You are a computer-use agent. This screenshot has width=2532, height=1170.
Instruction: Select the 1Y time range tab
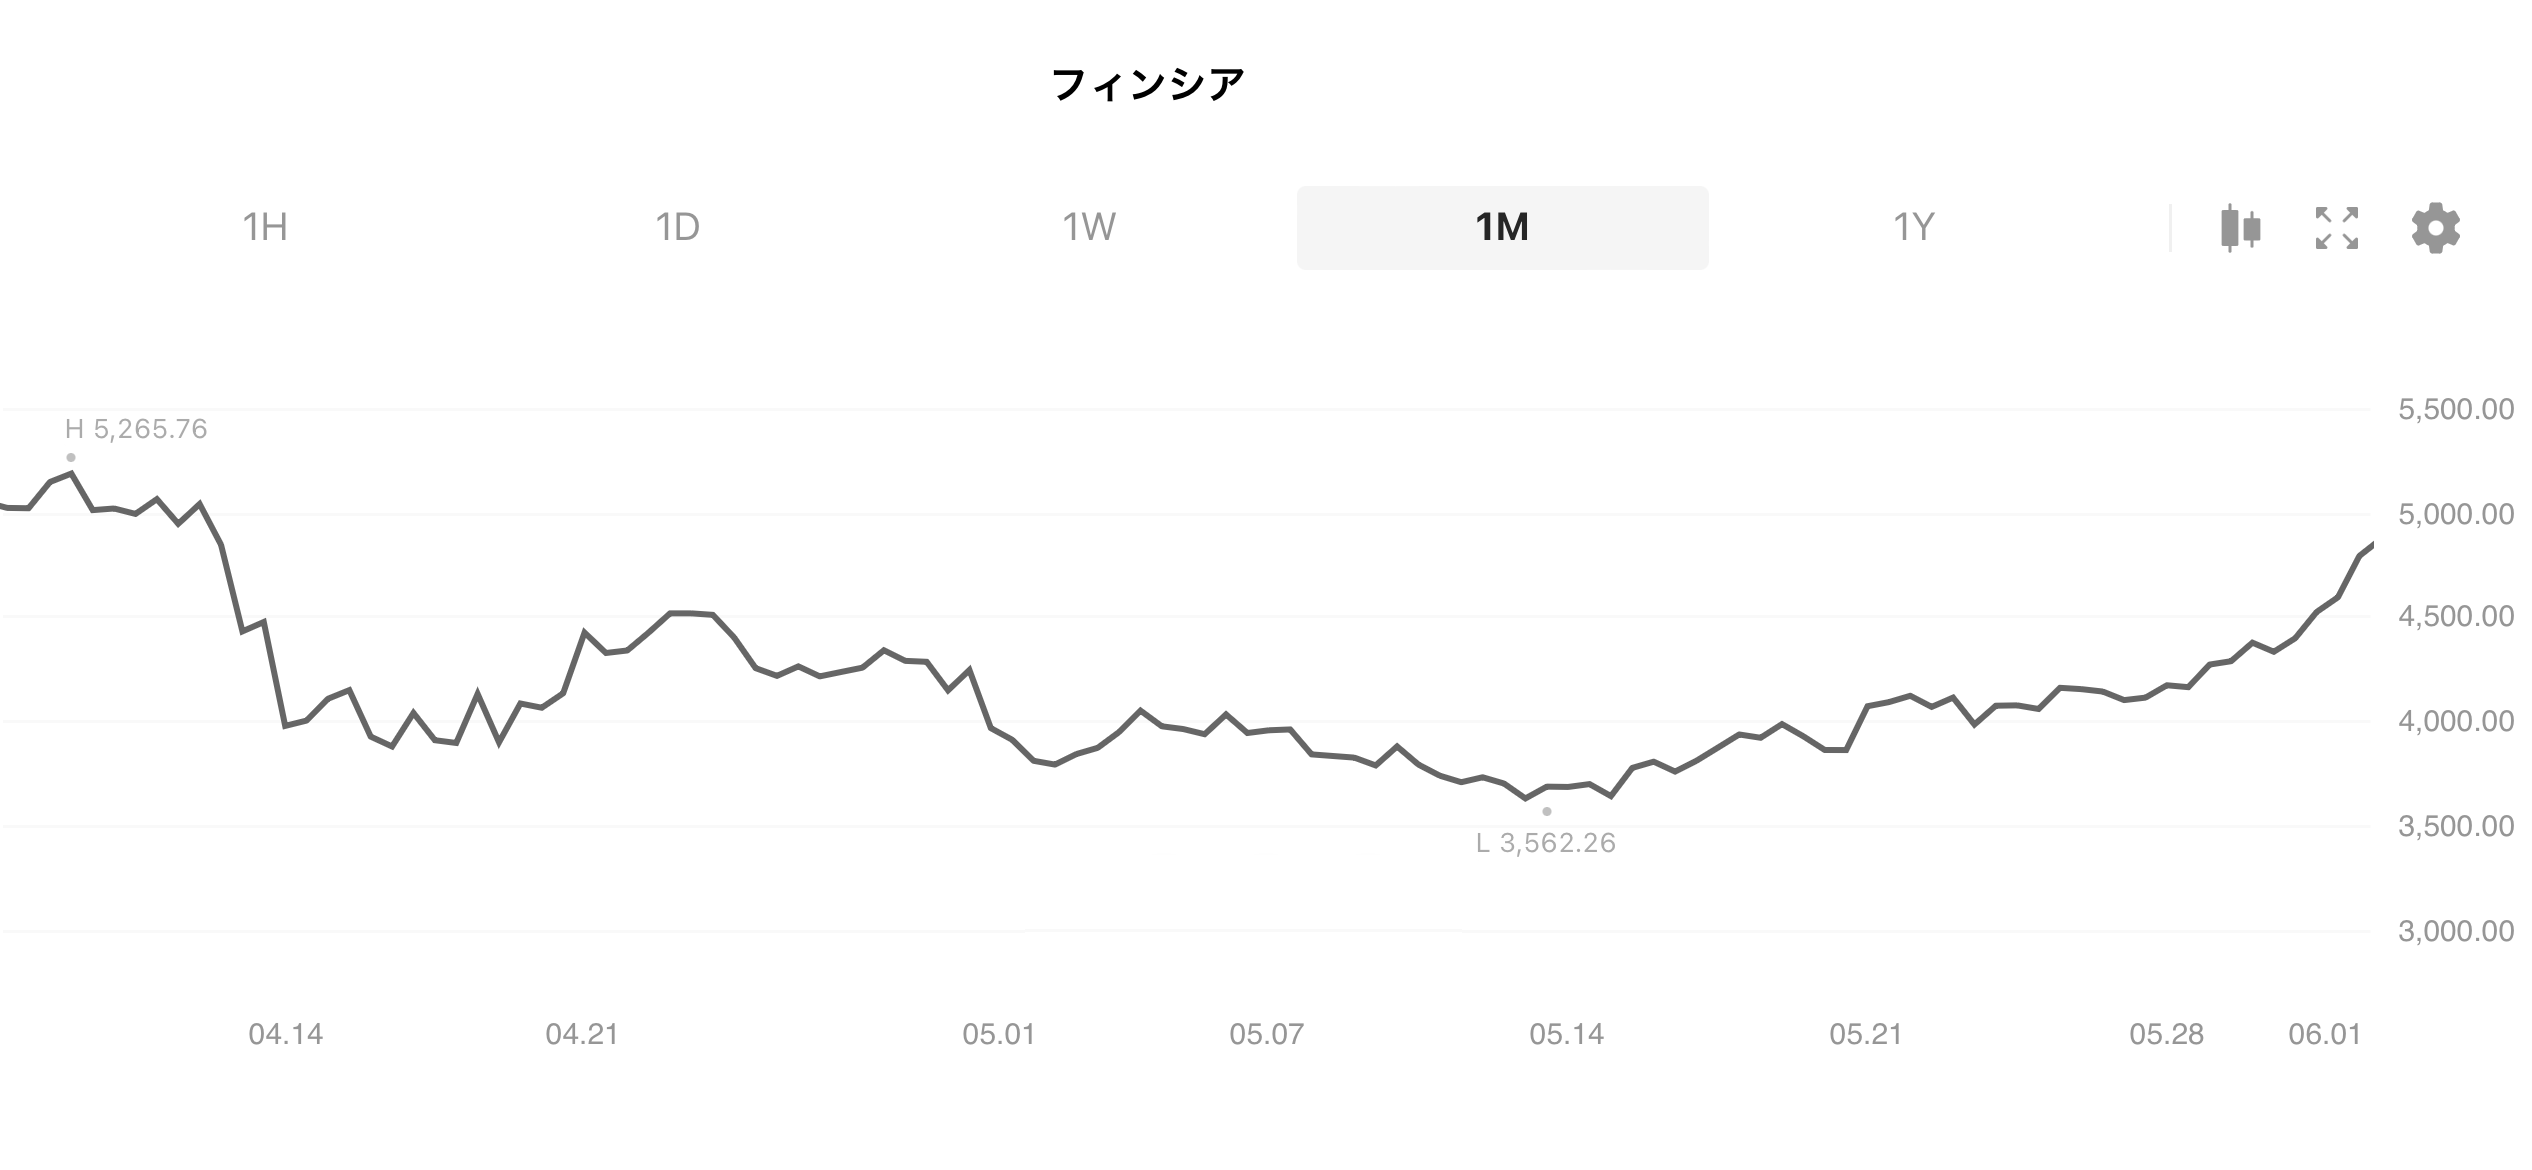[1914, 228]
